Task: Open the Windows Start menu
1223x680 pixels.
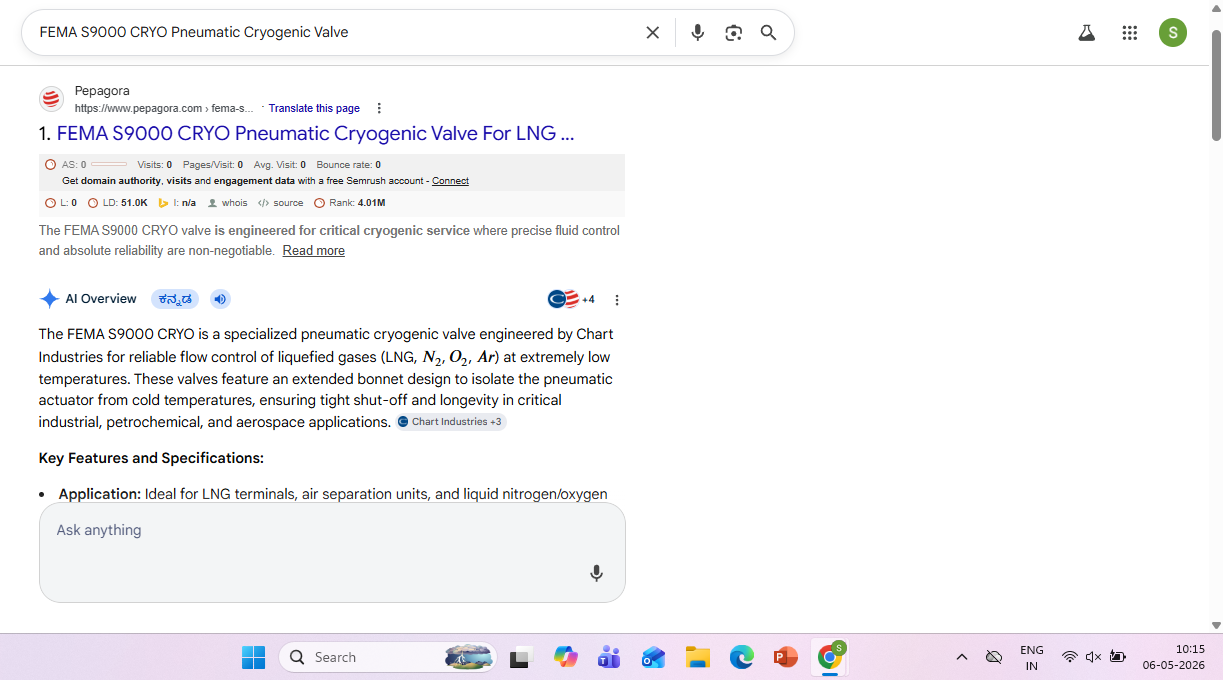Action: coord(254,657)
